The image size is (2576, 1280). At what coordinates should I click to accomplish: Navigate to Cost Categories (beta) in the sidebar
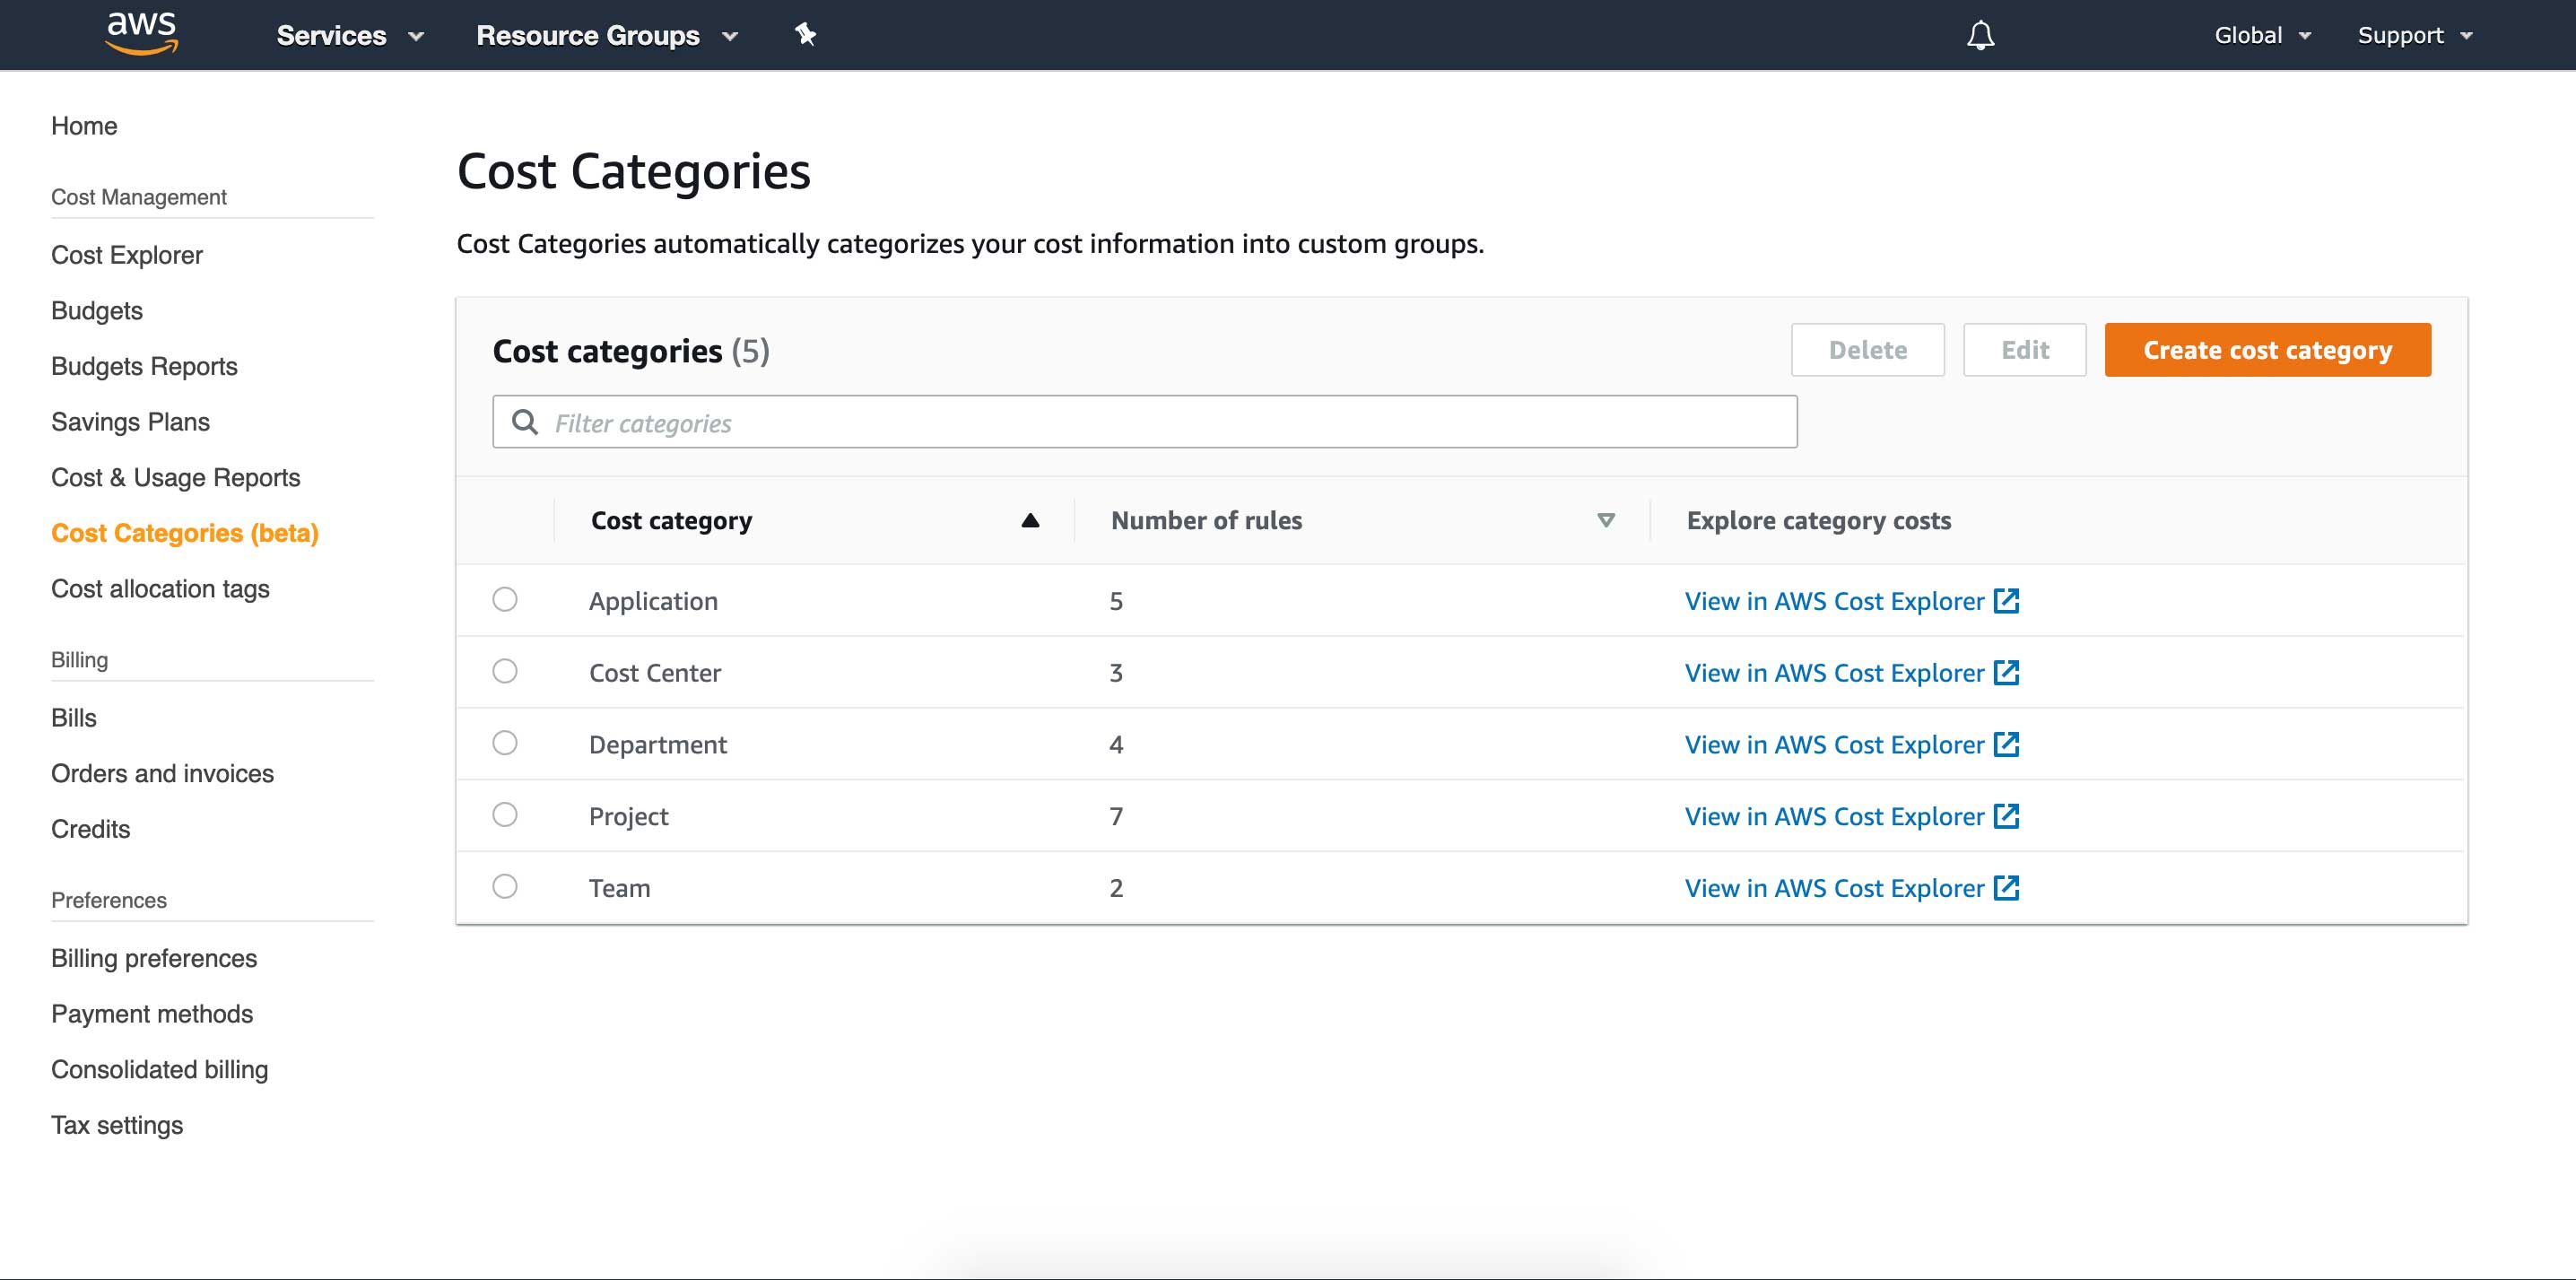(185, 532)
